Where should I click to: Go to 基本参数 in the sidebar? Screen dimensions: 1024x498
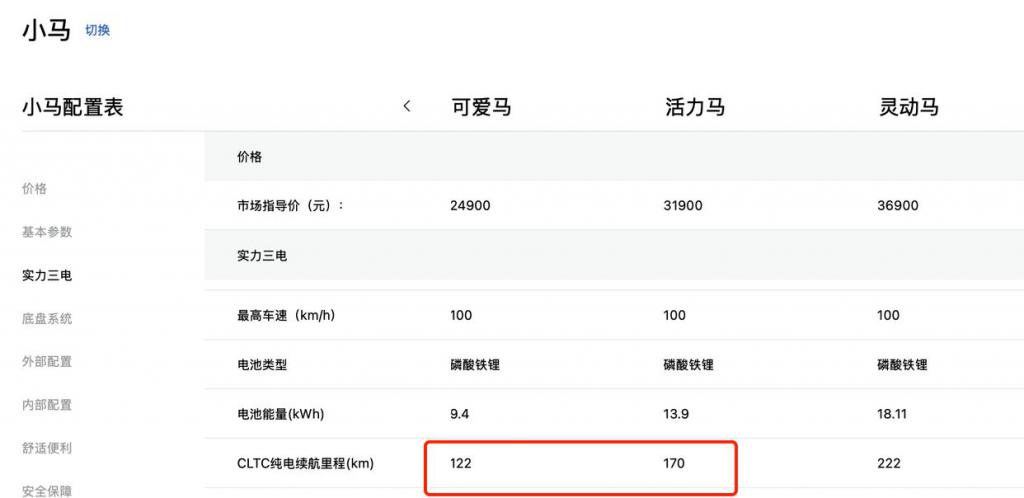point(47,232)
